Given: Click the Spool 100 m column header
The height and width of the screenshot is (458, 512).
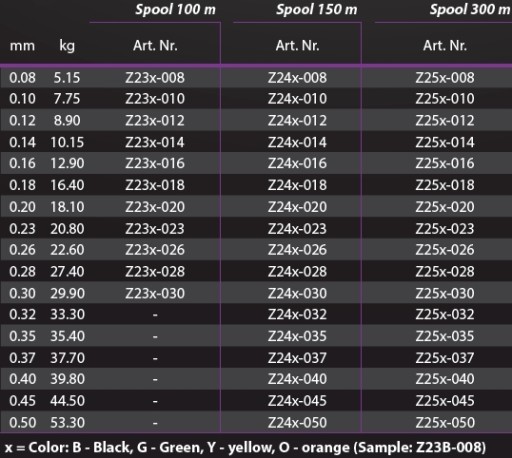Looking at the screenshot, I should click(x=175, y=10).
